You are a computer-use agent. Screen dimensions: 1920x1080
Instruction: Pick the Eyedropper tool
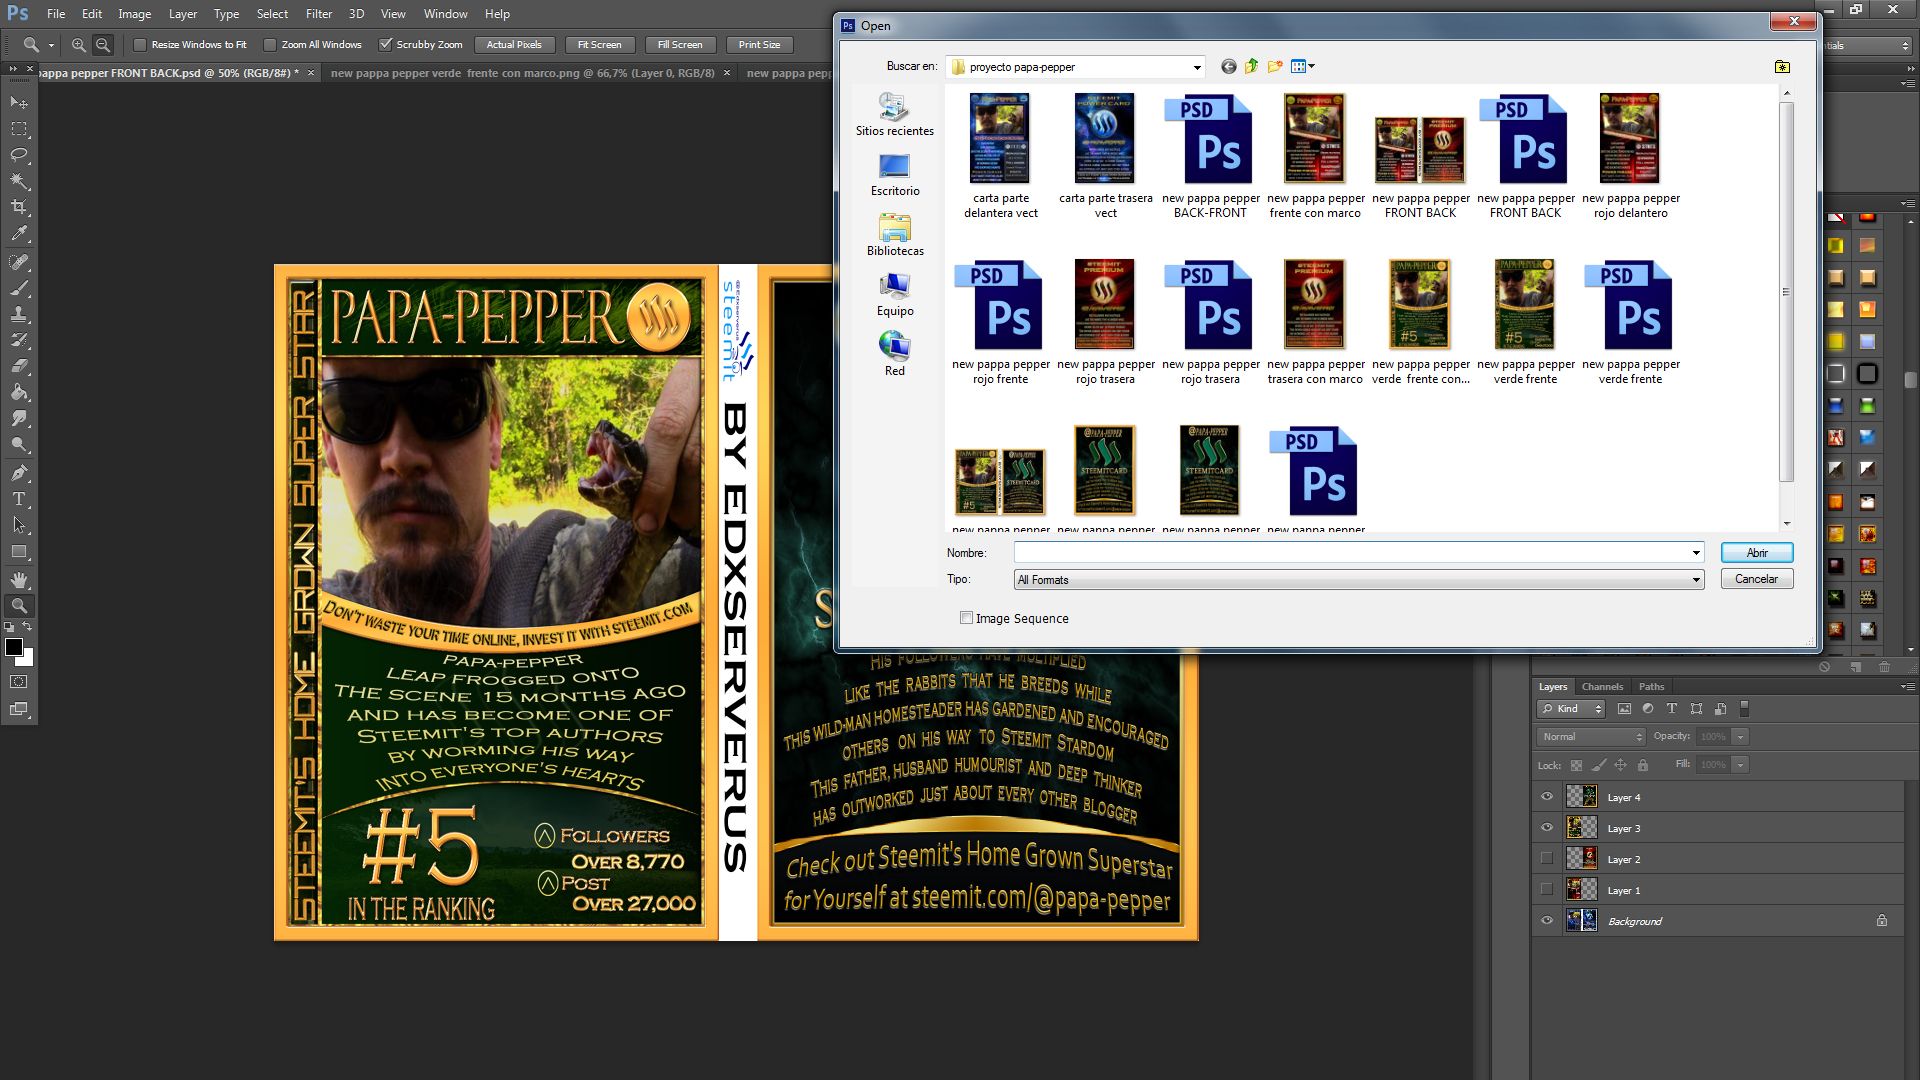[x=19, y=234]
